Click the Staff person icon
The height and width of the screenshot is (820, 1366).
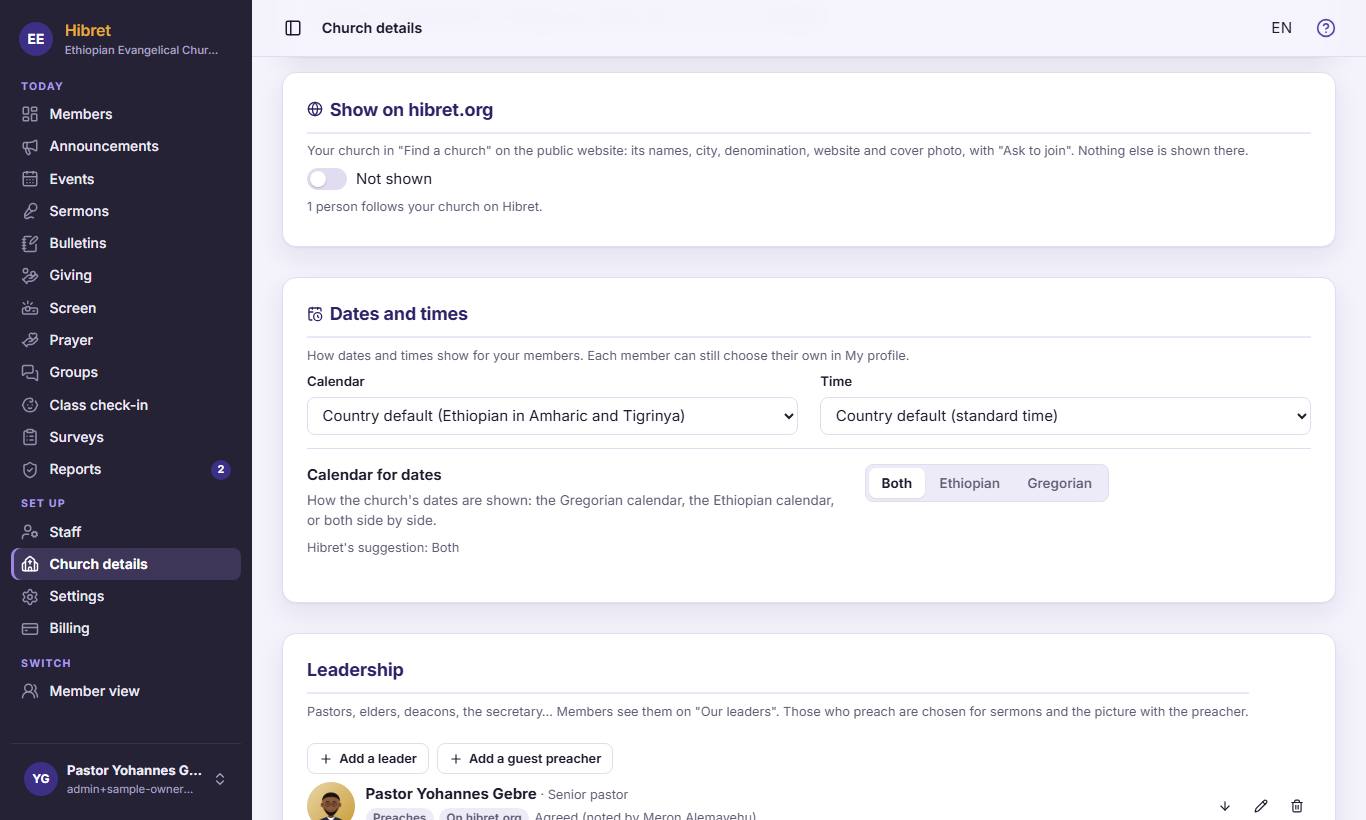(x=30, y=532)
